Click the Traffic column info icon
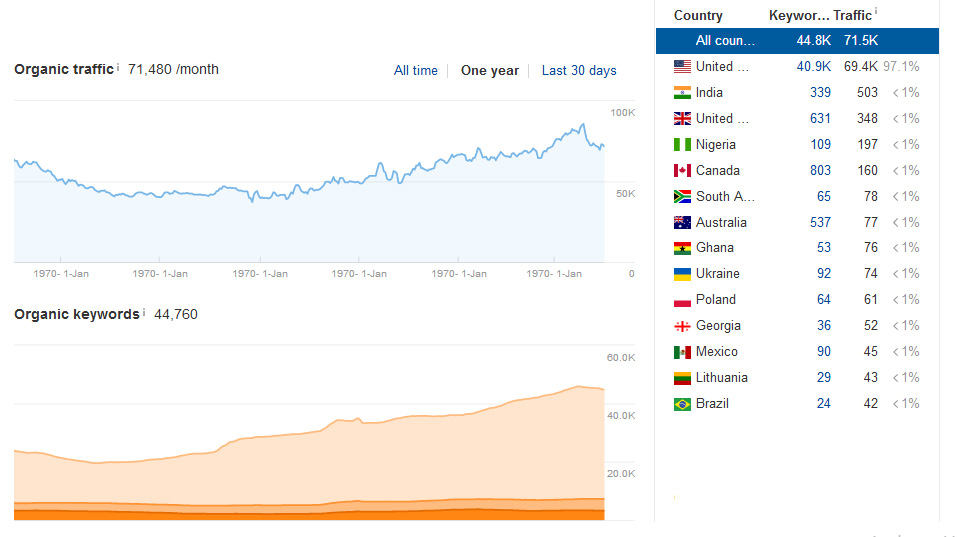958x537 pixels. [876, 12]
